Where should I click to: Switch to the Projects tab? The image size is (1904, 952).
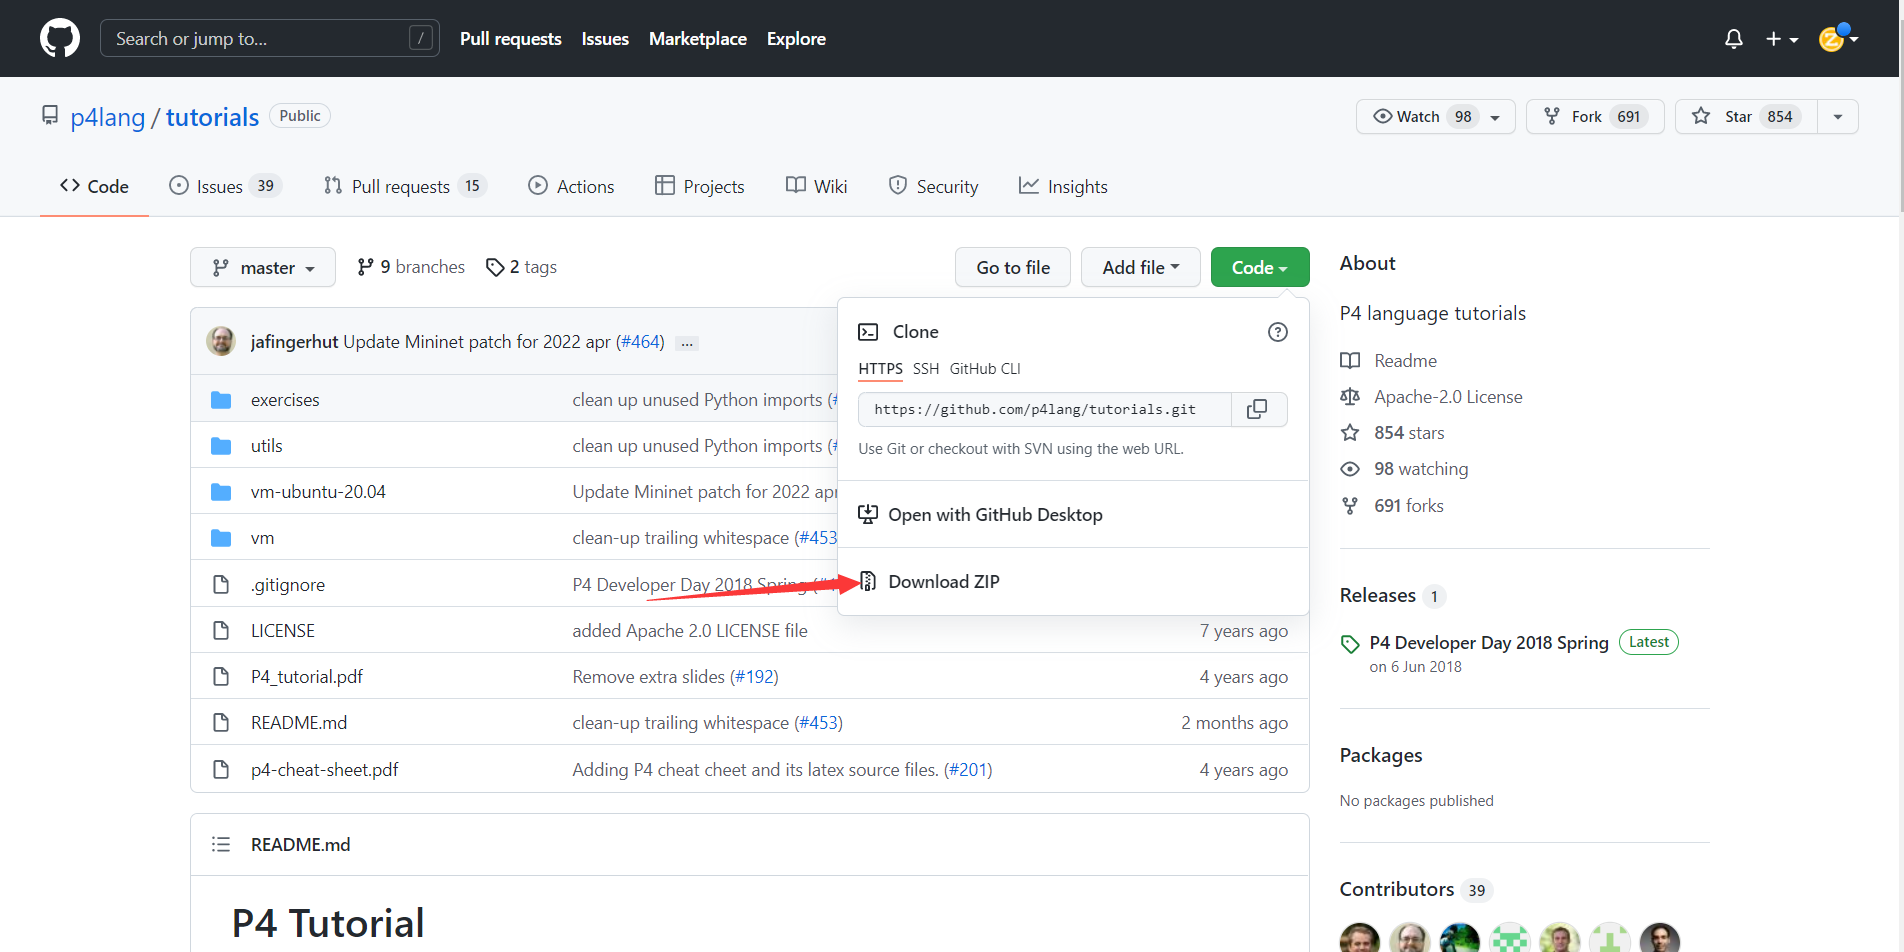click(700, 186)
